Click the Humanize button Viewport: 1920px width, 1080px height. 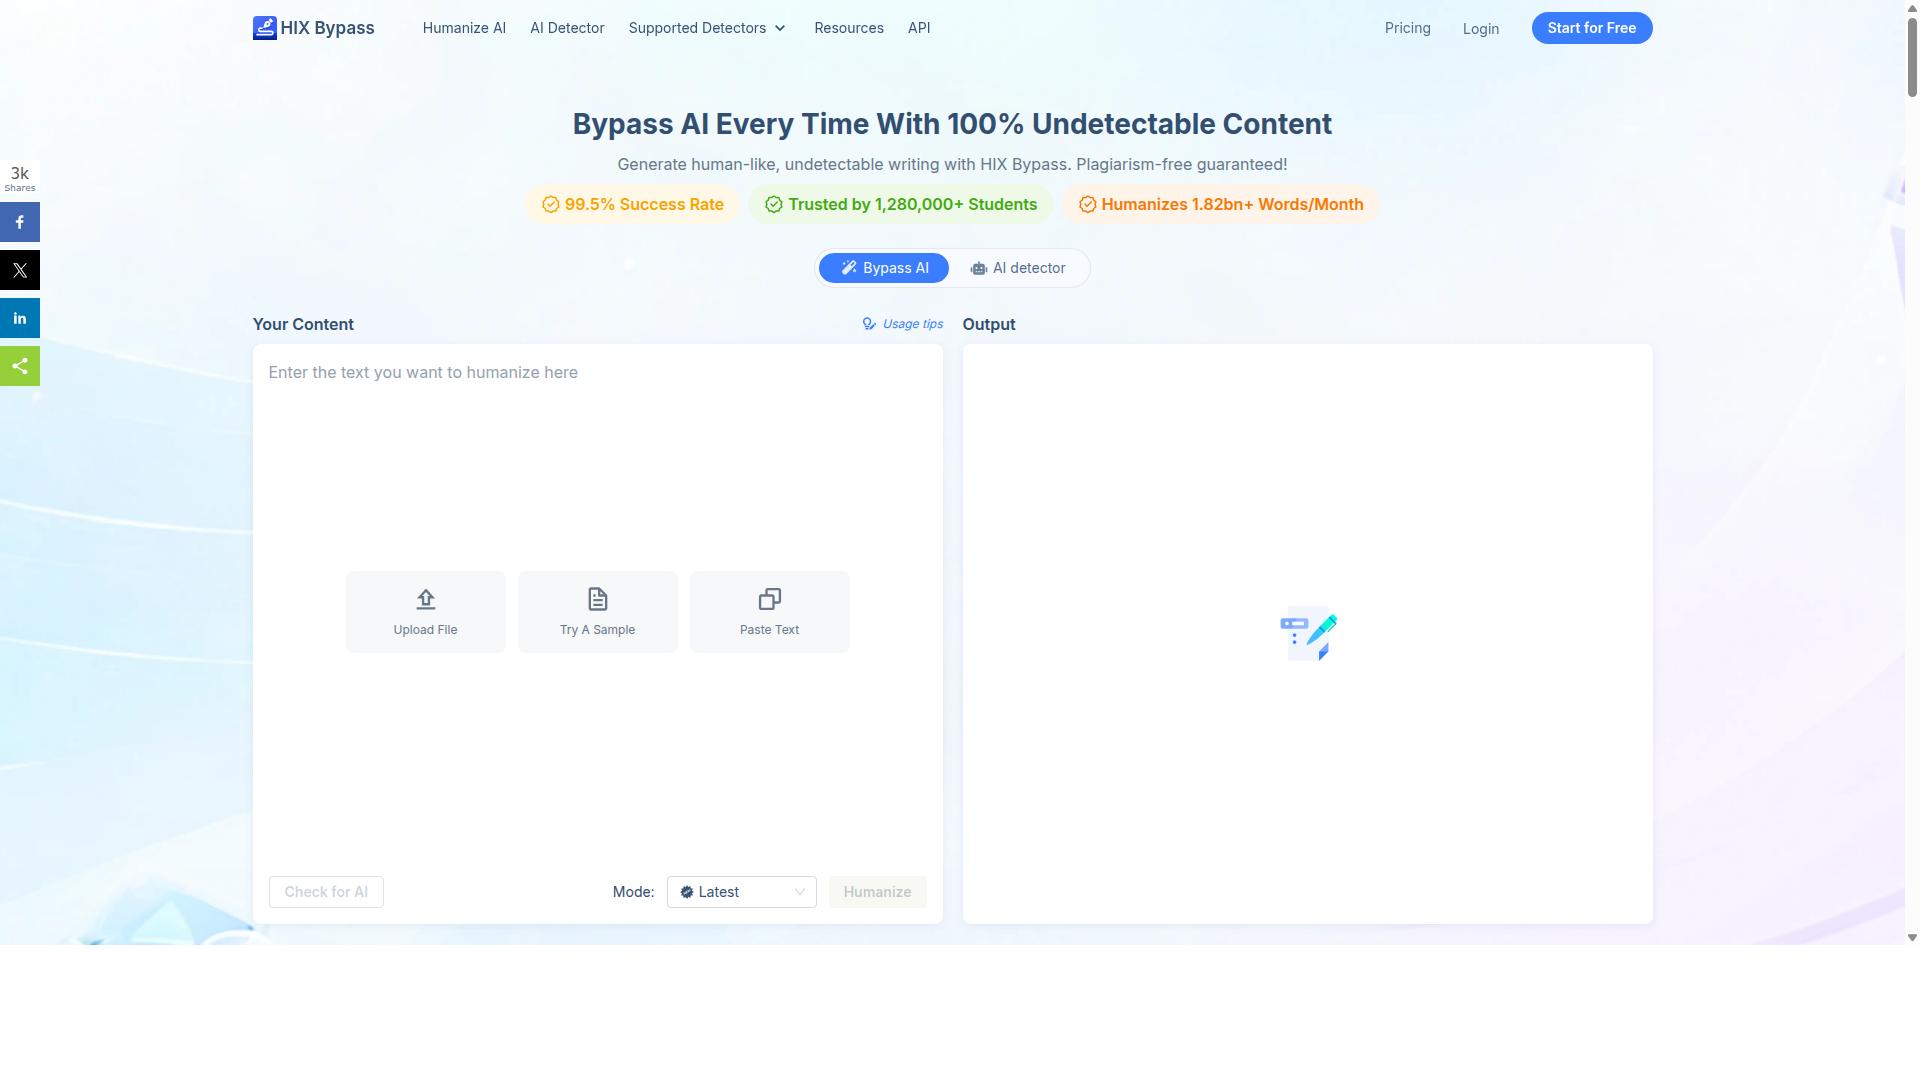[877, 892]
